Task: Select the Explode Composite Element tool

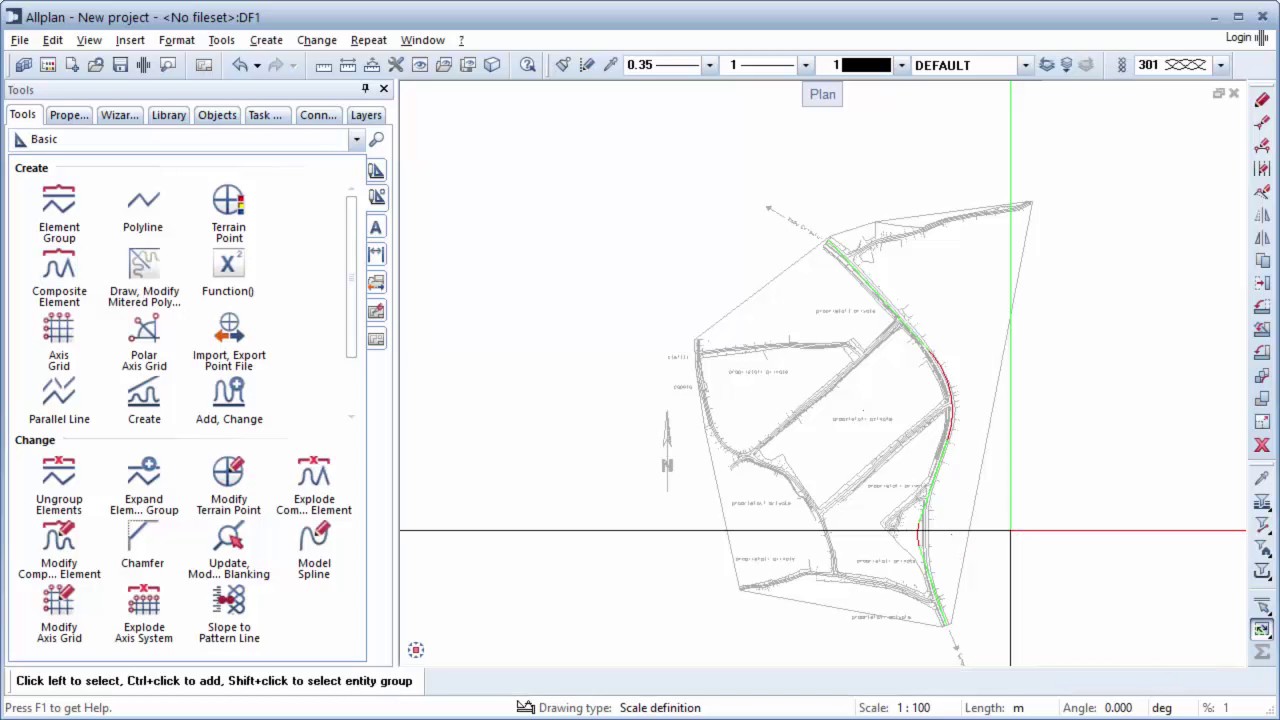Action: (x=314, y=486)
